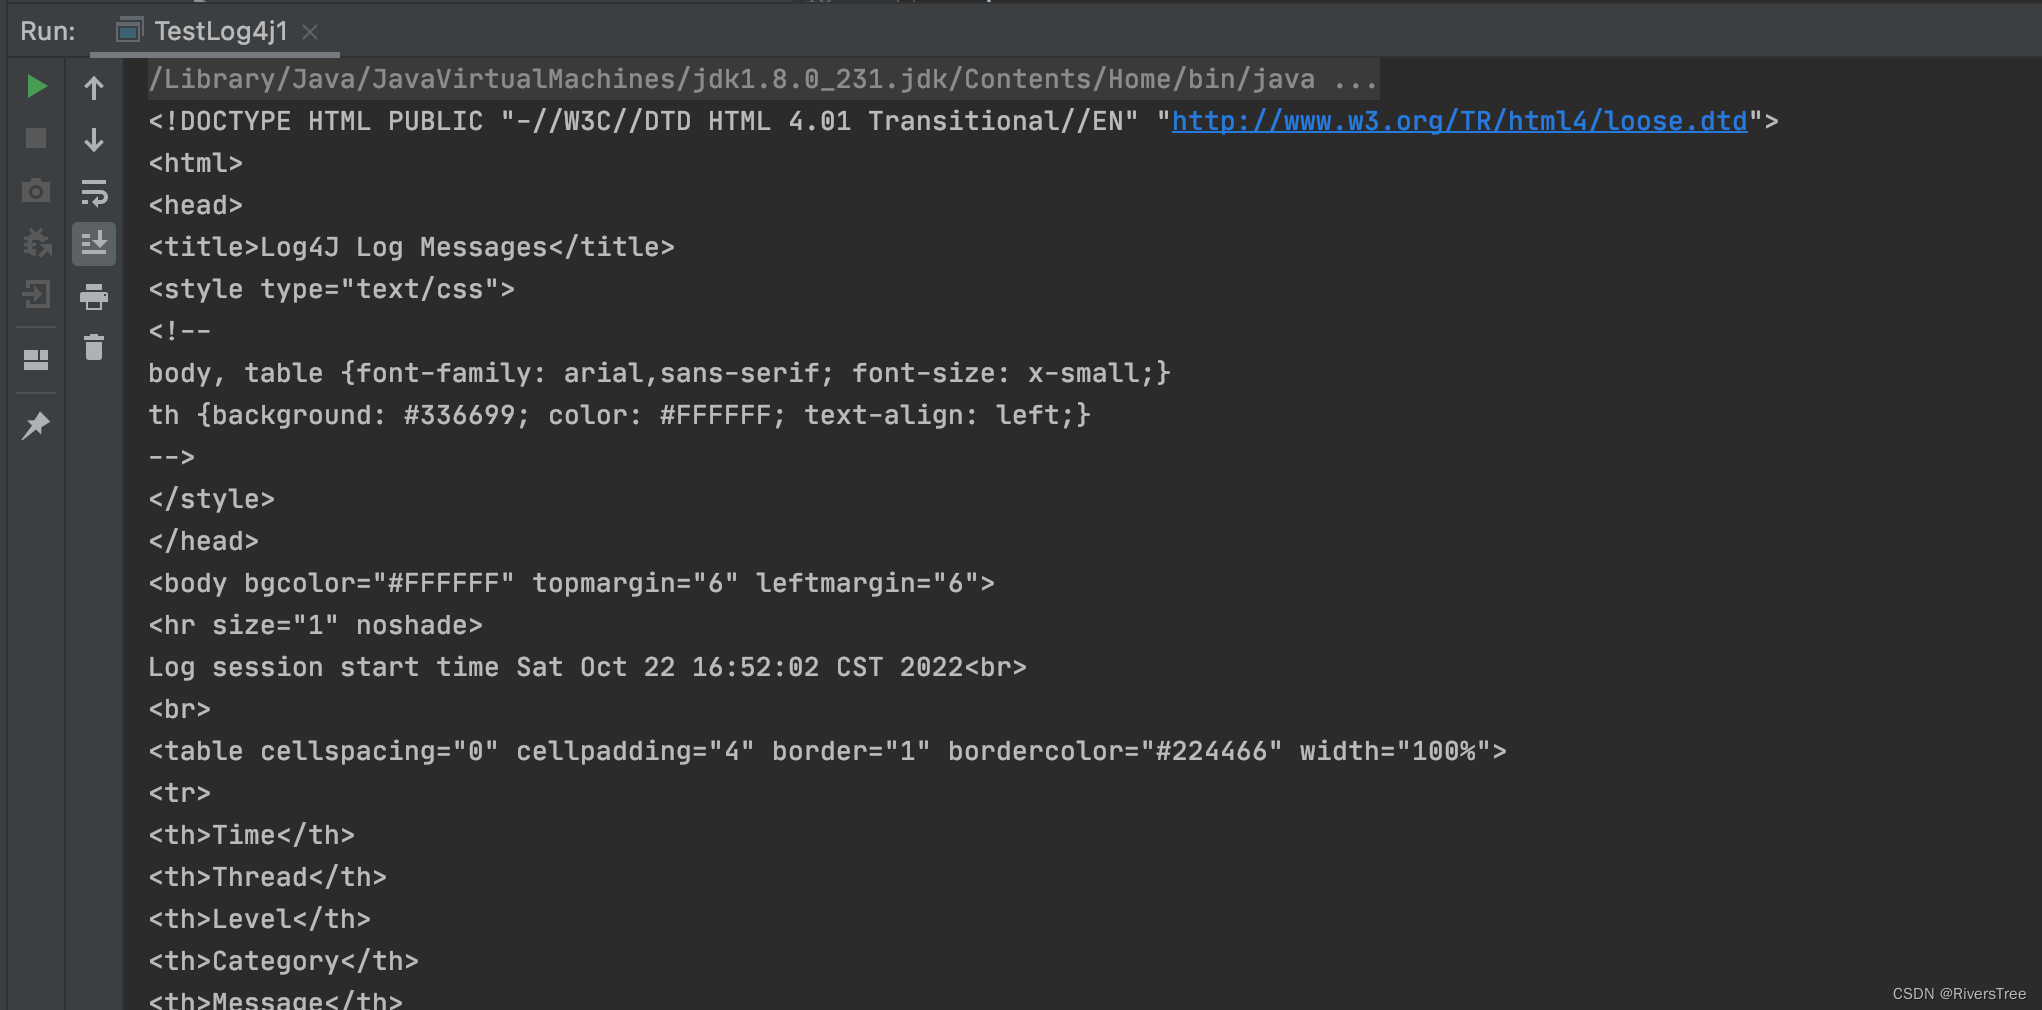Jump to previous message with up arrow
This screenshot has height=1010, width=2042.
pos(94,86)
